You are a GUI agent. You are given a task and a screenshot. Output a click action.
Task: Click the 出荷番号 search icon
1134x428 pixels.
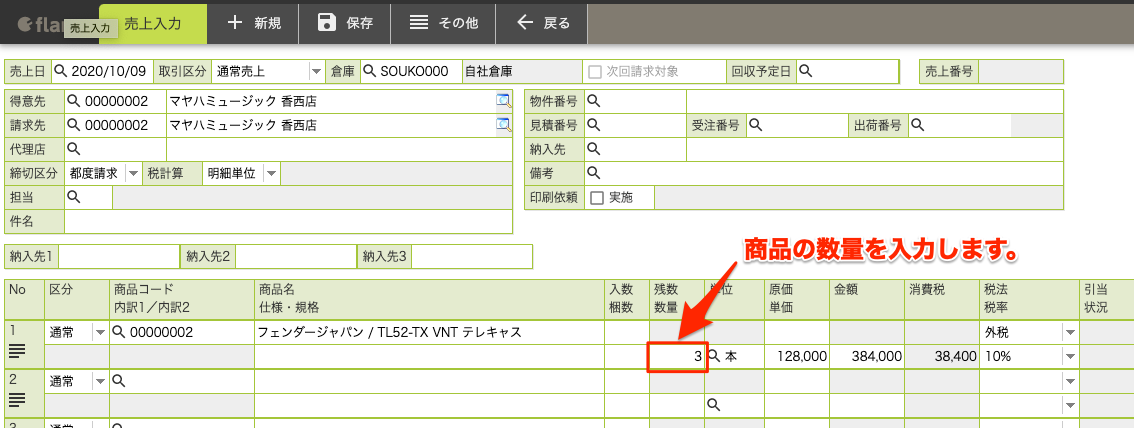[x=917, y=125]
